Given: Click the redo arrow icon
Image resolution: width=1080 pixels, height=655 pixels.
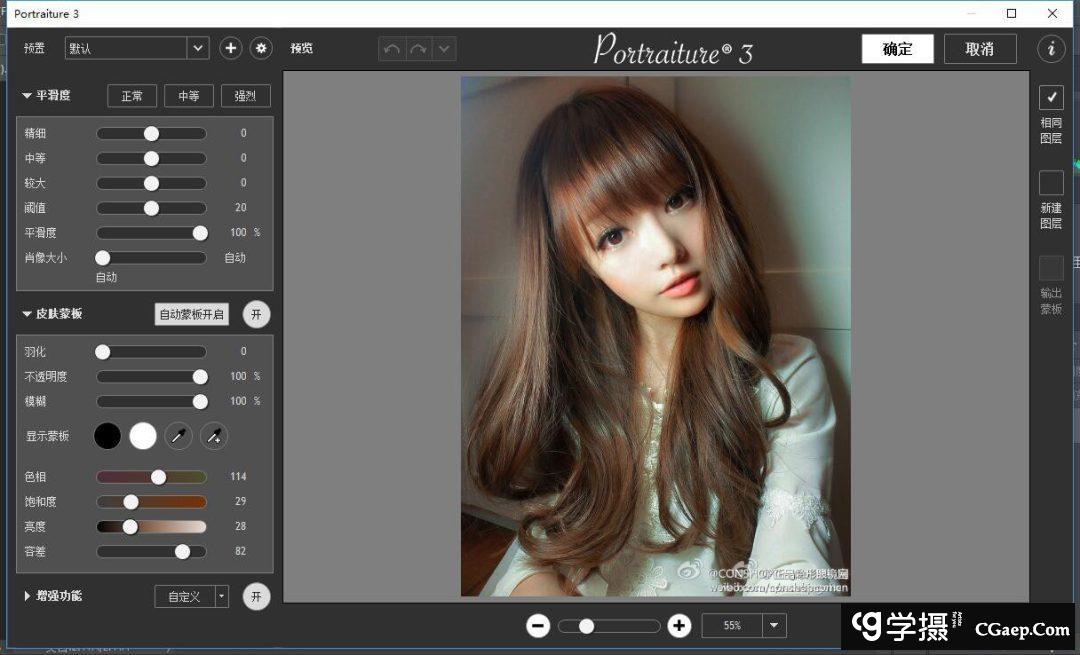Looking at the screenshot, I should tap(418, 49).
